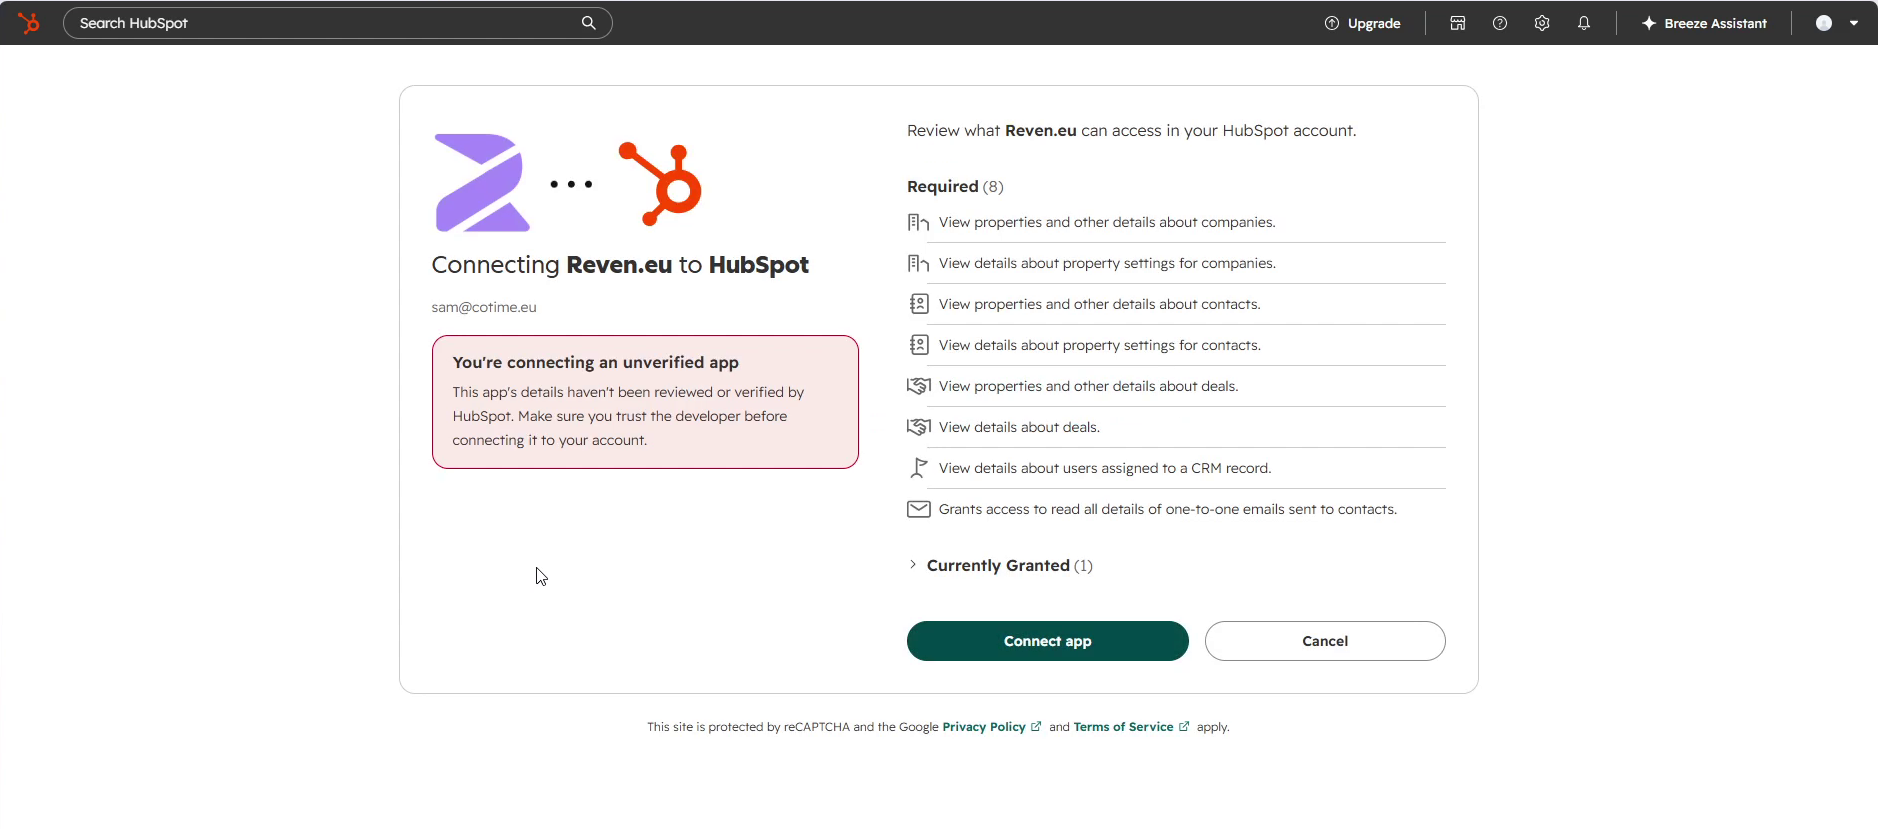Image resolution: width=1878 pixels, height=829 pixels.
Task: Open the account dropdown caret
Action: coord(1854,23)
